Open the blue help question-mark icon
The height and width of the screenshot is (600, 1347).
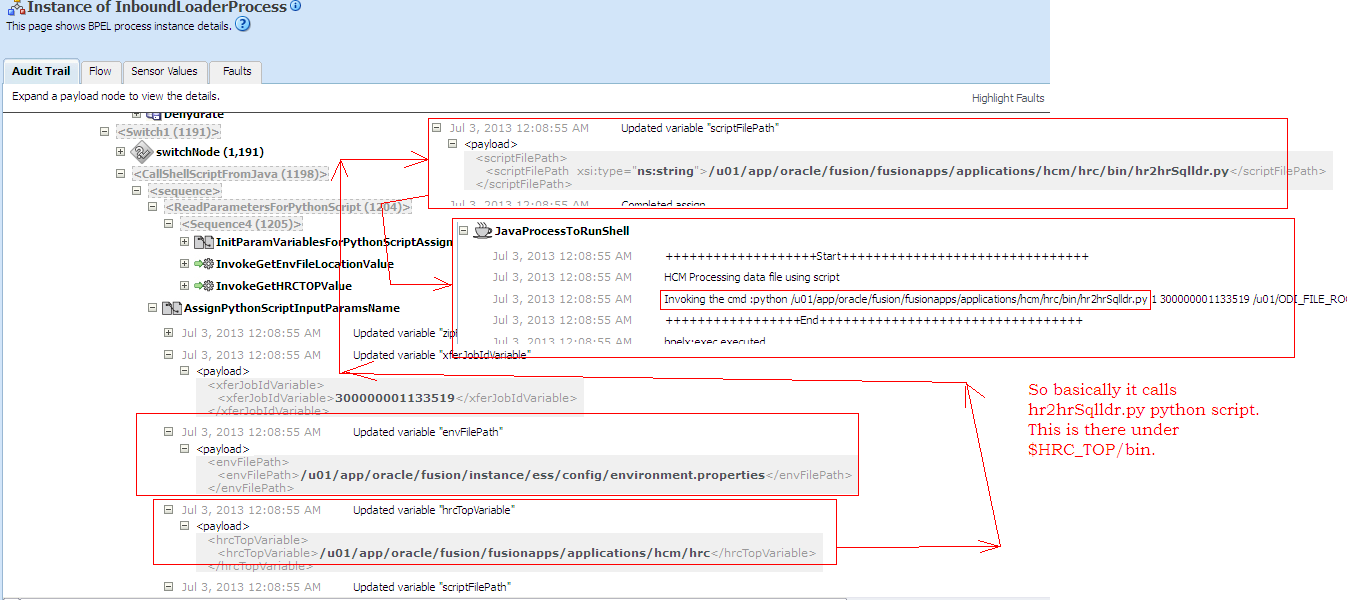241,25
